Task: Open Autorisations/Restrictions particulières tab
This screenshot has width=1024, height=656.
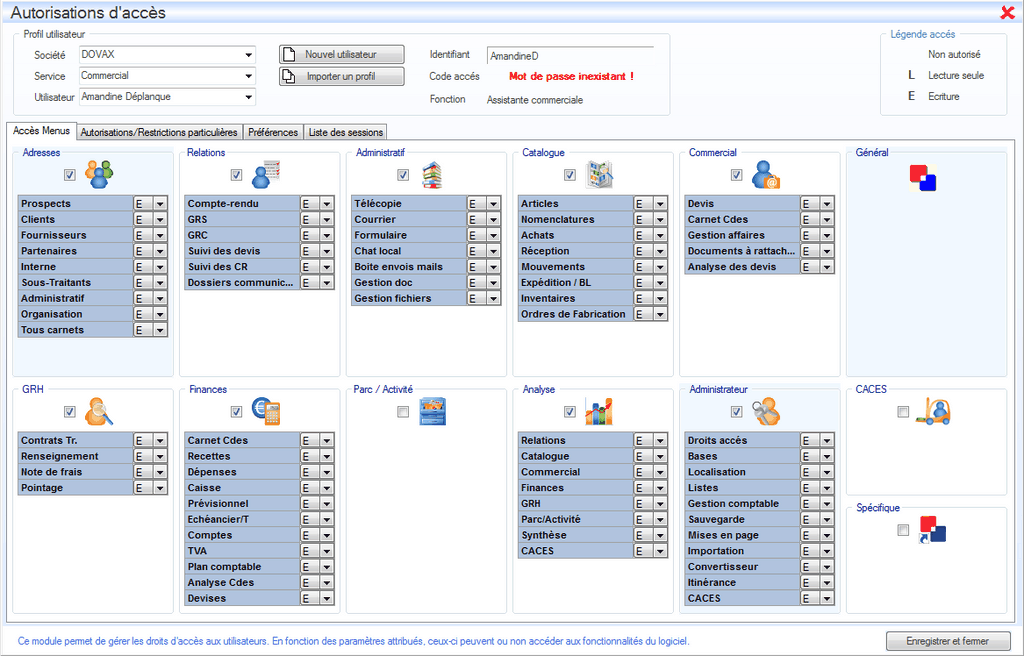Action: (x=159, y=132)
